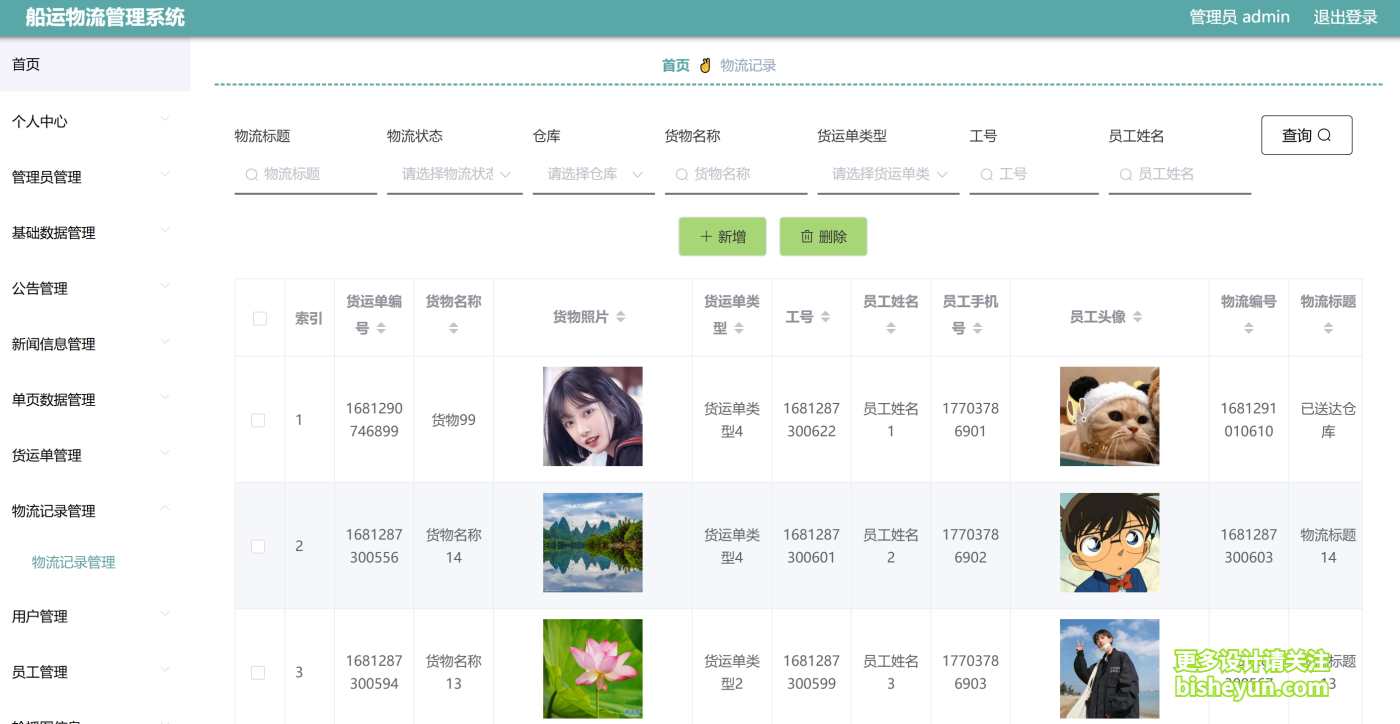Click the 已送达仓库 cell in row 1
This screenshot has width=1400, height=724.
pyautogui.click(x=1328, y=420)
